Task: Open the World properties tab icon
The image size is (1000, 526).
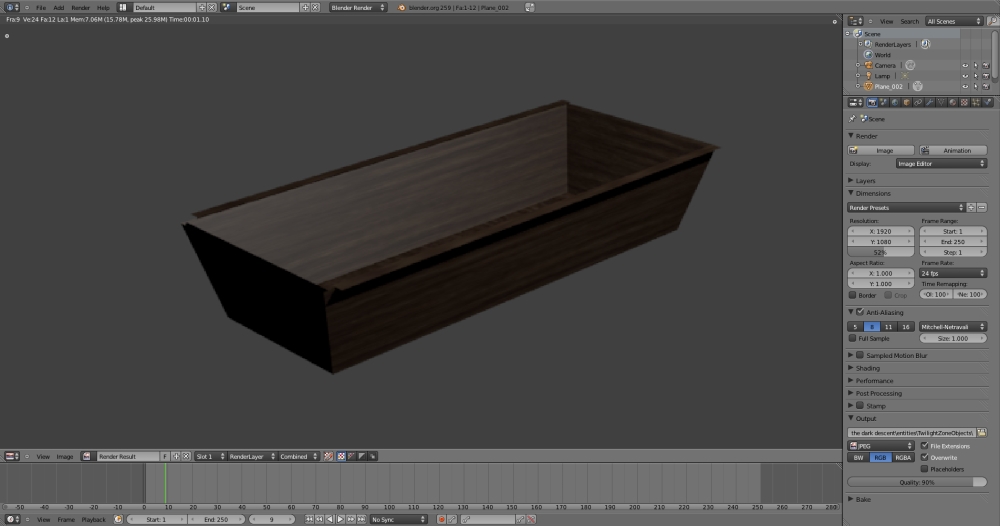Action: (895, 102)
